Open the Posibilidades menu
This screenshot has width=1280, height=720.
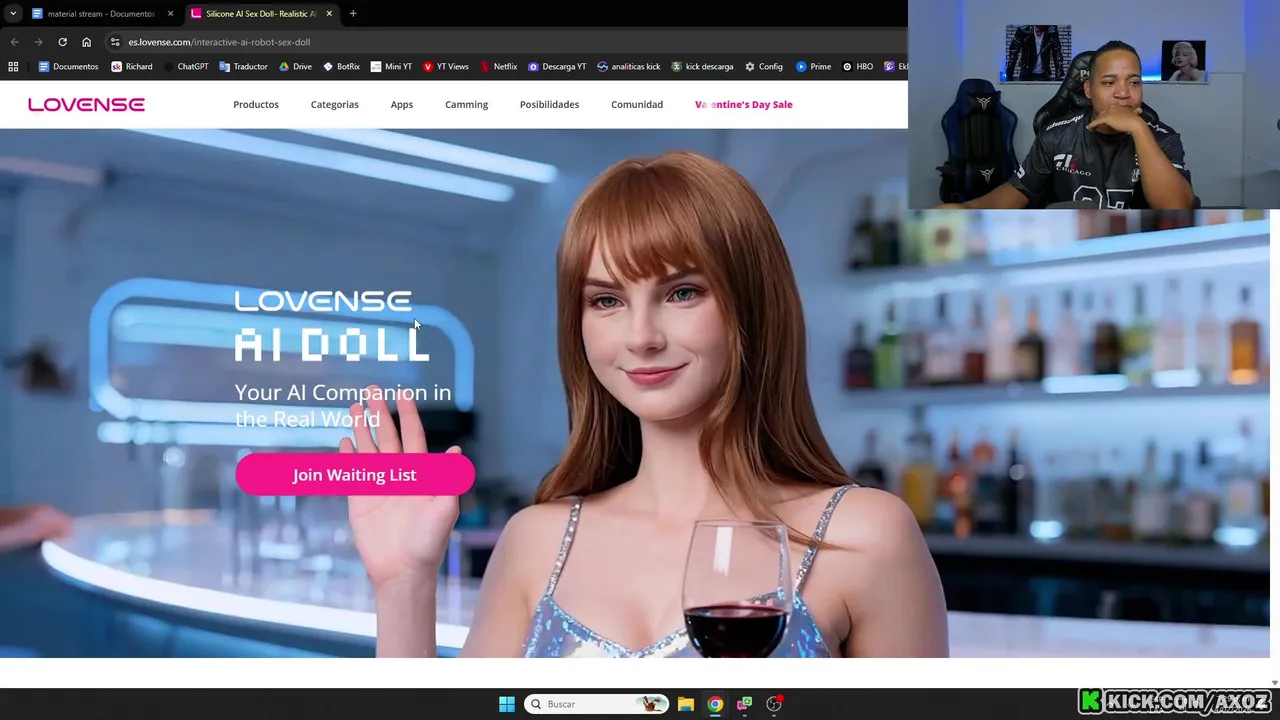(x=549, y=104)
